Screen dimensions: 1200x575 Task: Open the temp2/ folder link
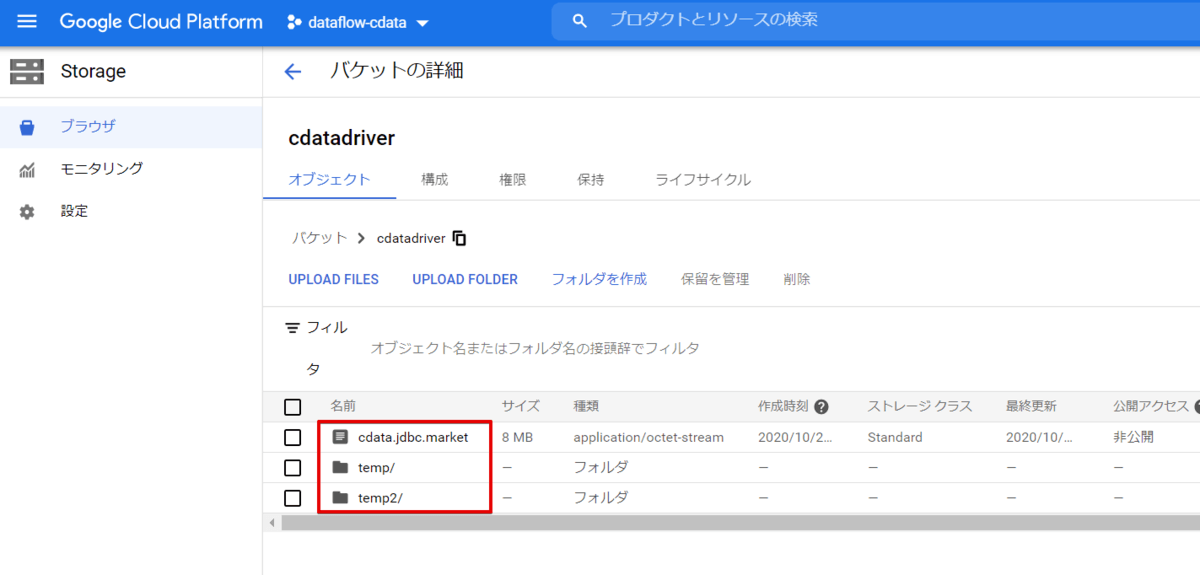click(x=382, y=497)
